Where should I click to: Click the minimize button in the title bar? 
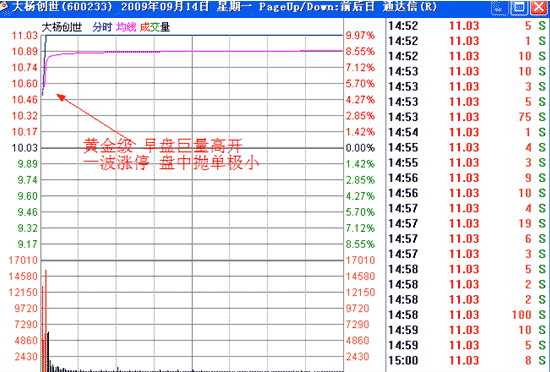coord(499,7)
